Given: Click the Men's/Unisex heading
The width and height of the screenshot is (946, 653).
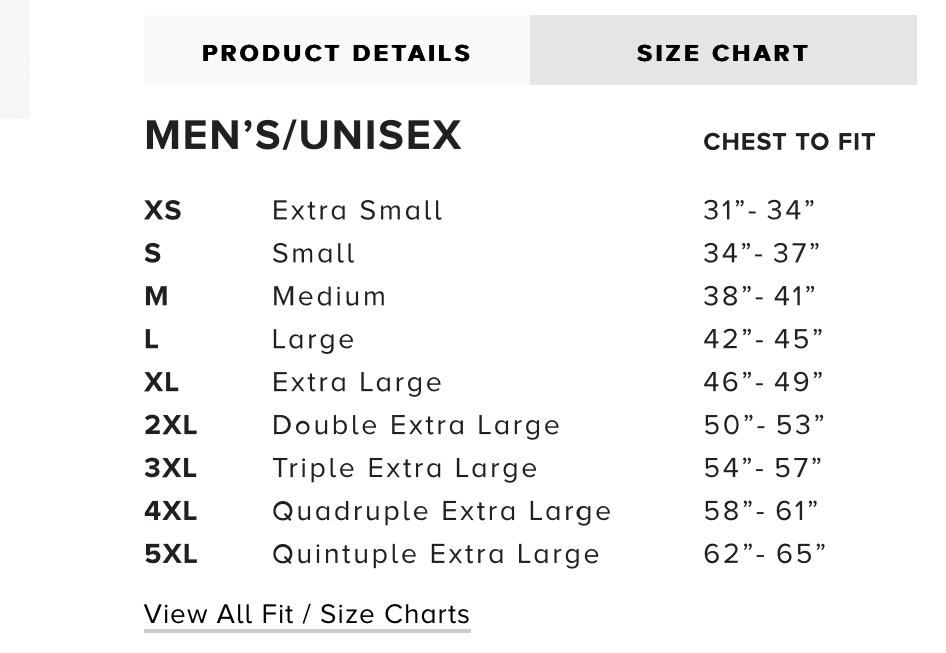Looking at the screenshot, I should [303, 136].
